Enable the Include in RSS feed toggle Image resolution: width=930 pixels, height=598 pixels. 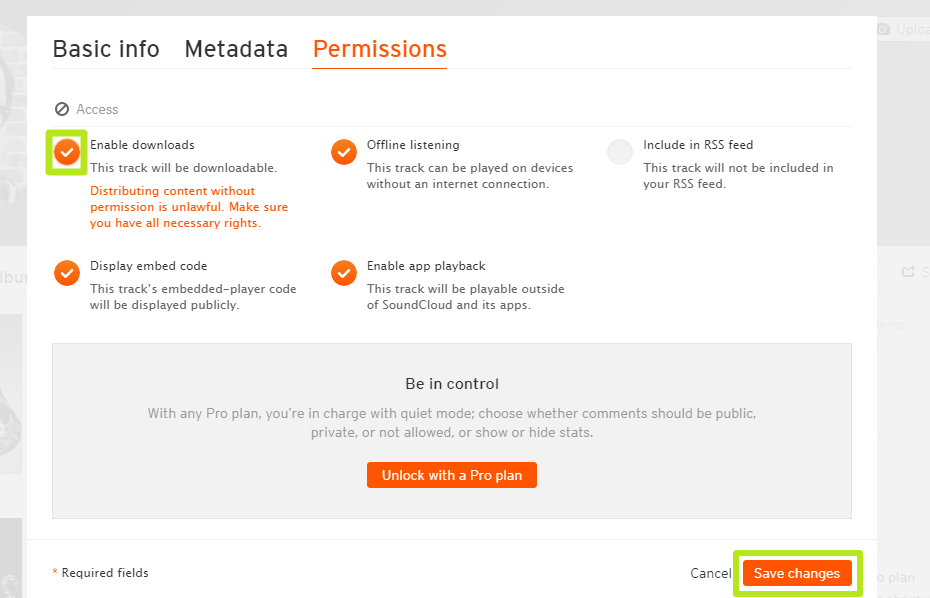pyautogui.click(x=620, y=153)
